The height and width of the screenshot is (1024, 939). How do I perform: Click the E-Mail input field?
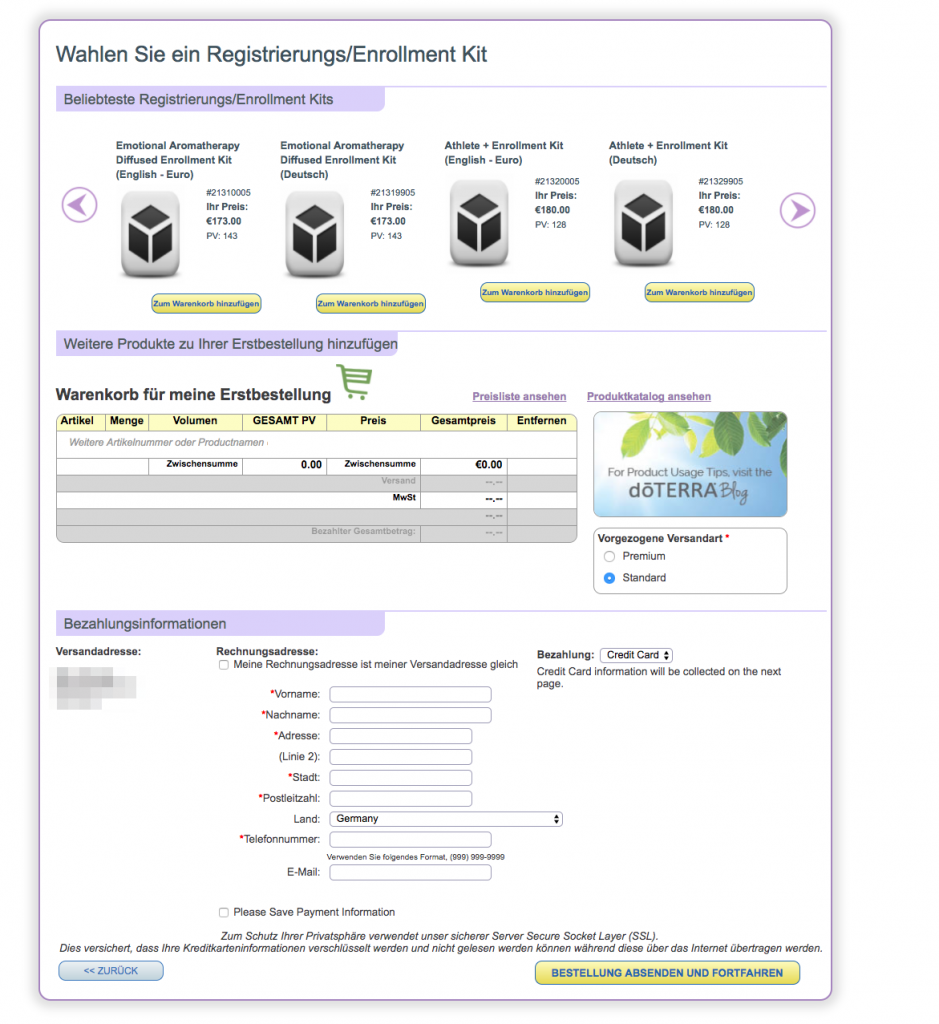(411, 872)
